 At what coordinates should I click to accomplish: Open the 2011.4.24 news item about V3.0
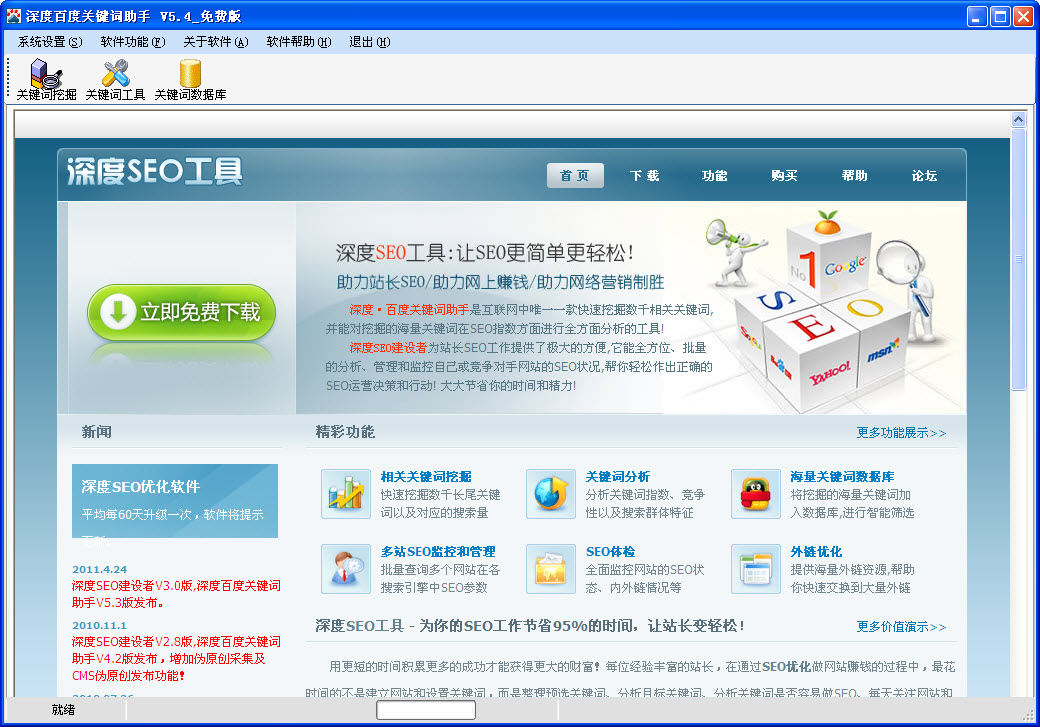[x=176, y=594]
